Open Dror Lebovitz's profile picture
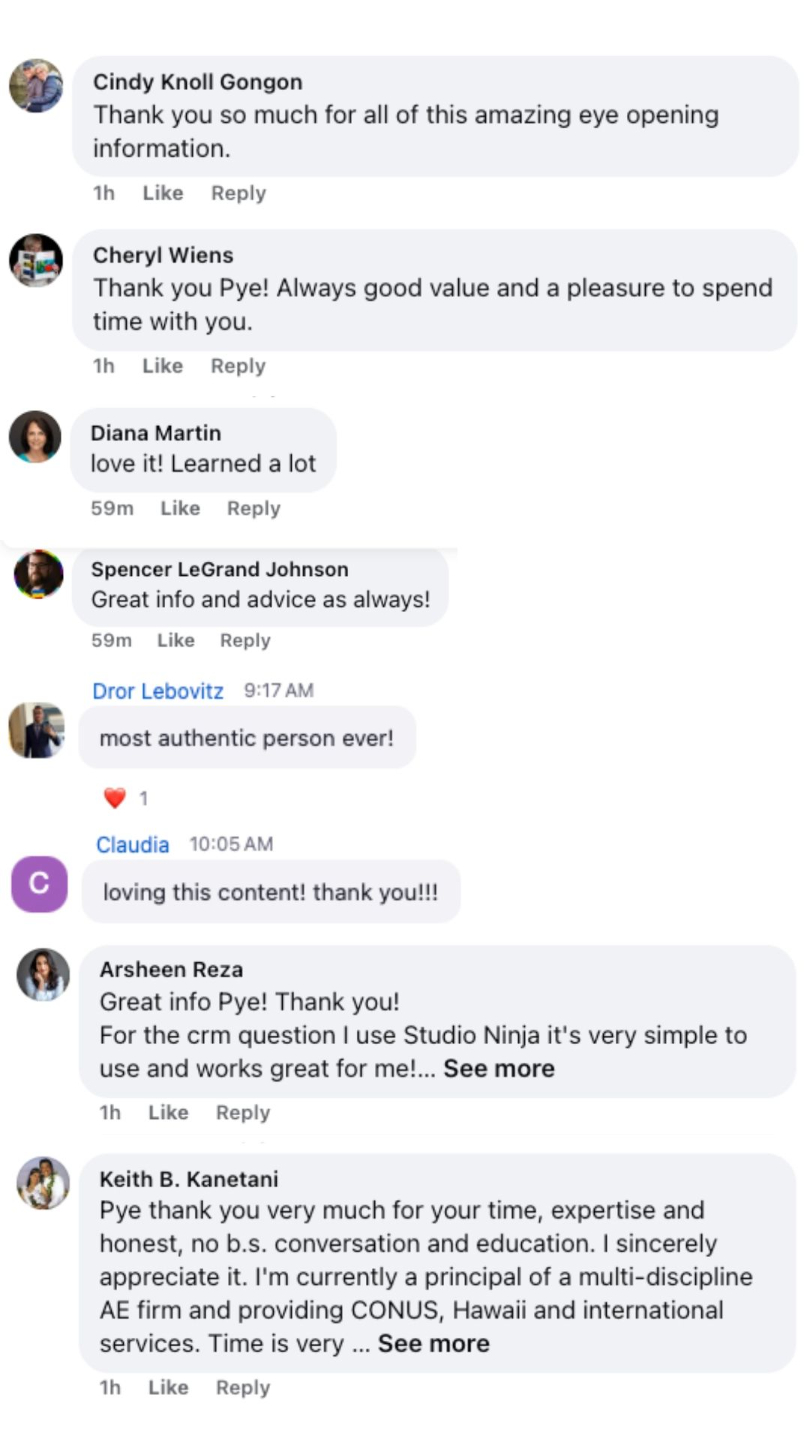Screen dimensions: 810x1440 [x=36, y=730]
